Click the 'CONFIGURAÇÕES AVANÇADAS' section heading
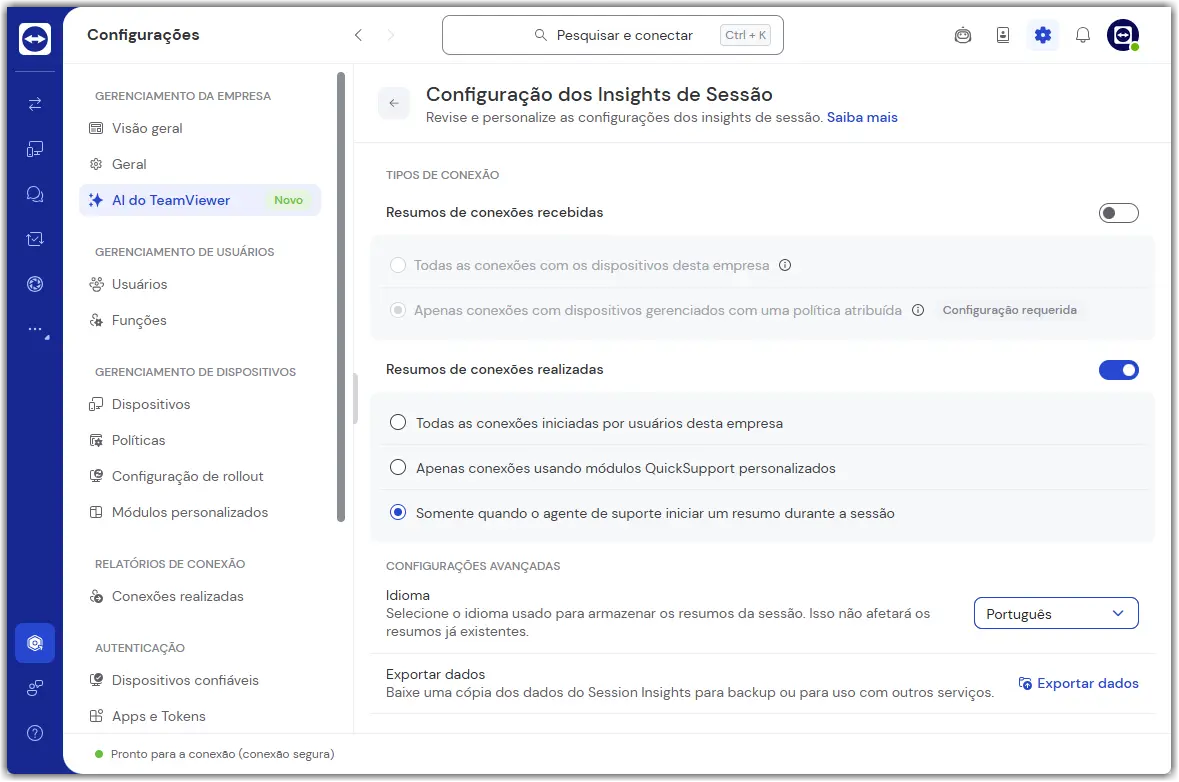1179x782 pixels. pos(473,566)
